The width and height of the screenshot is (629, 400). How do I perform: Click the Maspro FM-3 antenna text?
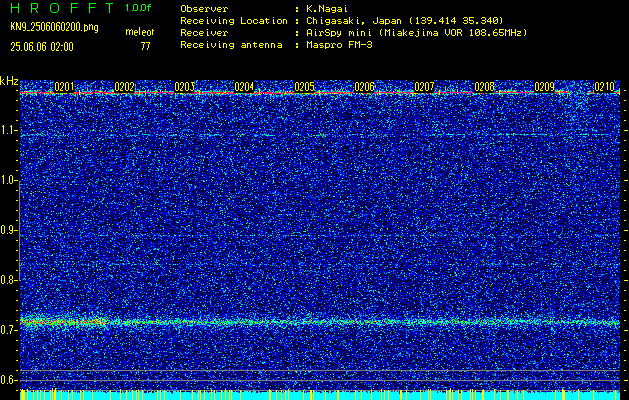(x=339, y=45)
